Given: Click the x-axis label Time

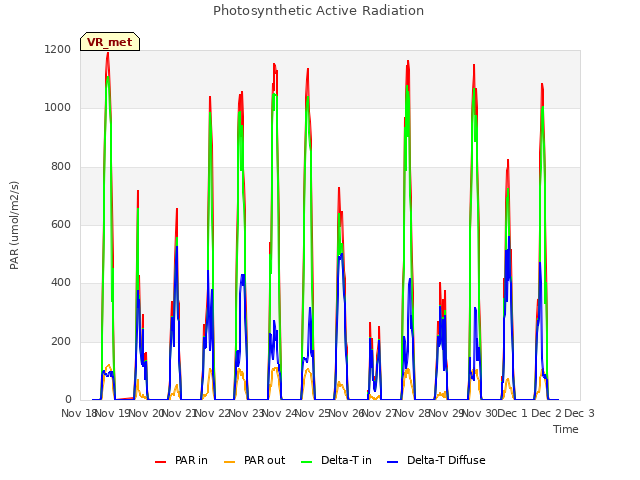Looking at the screenshot, I should (566, 429).
